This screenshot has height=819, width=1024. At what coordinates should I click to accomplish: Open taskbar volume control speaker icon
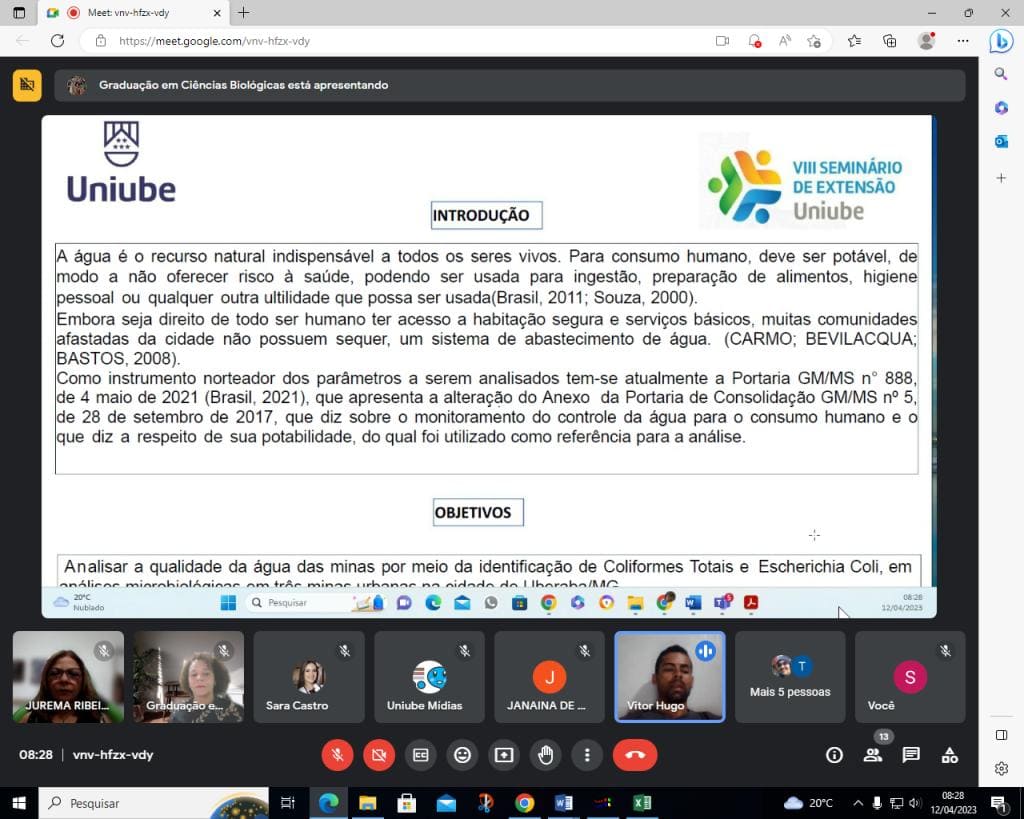(x=916, y=803)
